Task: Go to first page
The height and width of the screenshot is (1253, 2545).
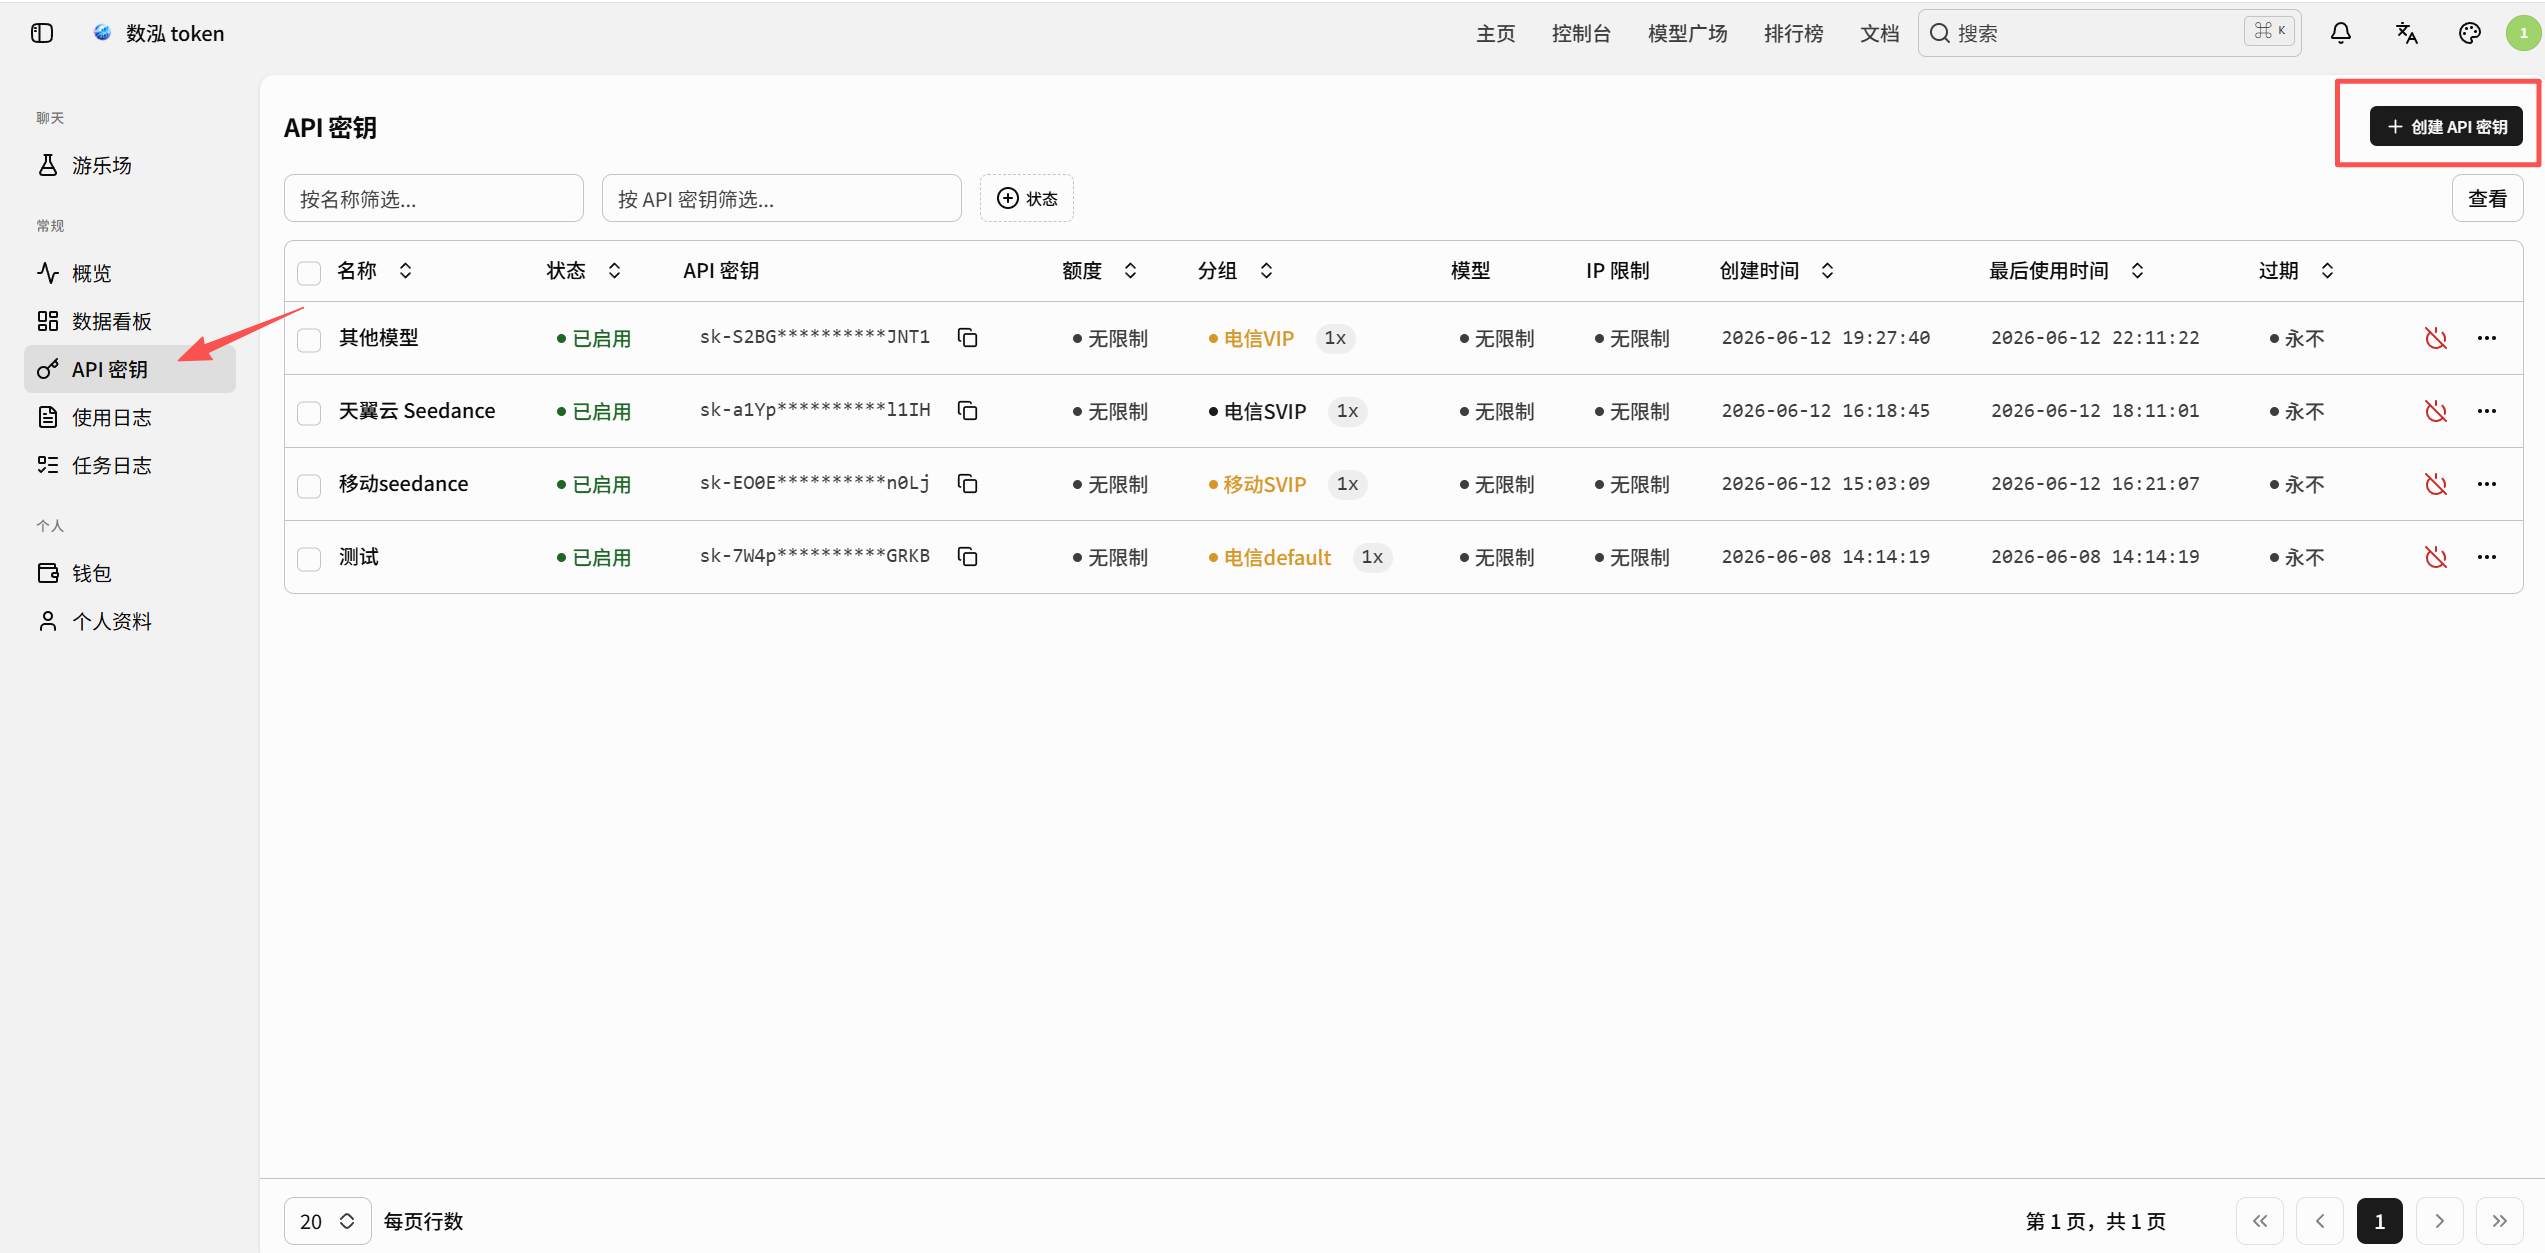Action: tap(2260, 1221)
